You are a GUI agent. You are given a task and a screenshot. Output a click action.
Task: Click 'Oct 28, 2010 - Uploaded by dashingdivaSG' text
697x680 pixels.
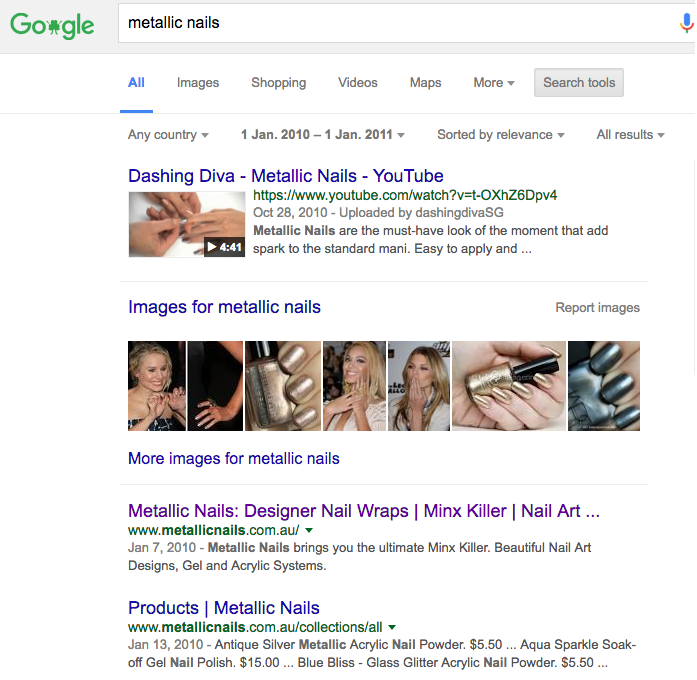(x=378, y=213)
